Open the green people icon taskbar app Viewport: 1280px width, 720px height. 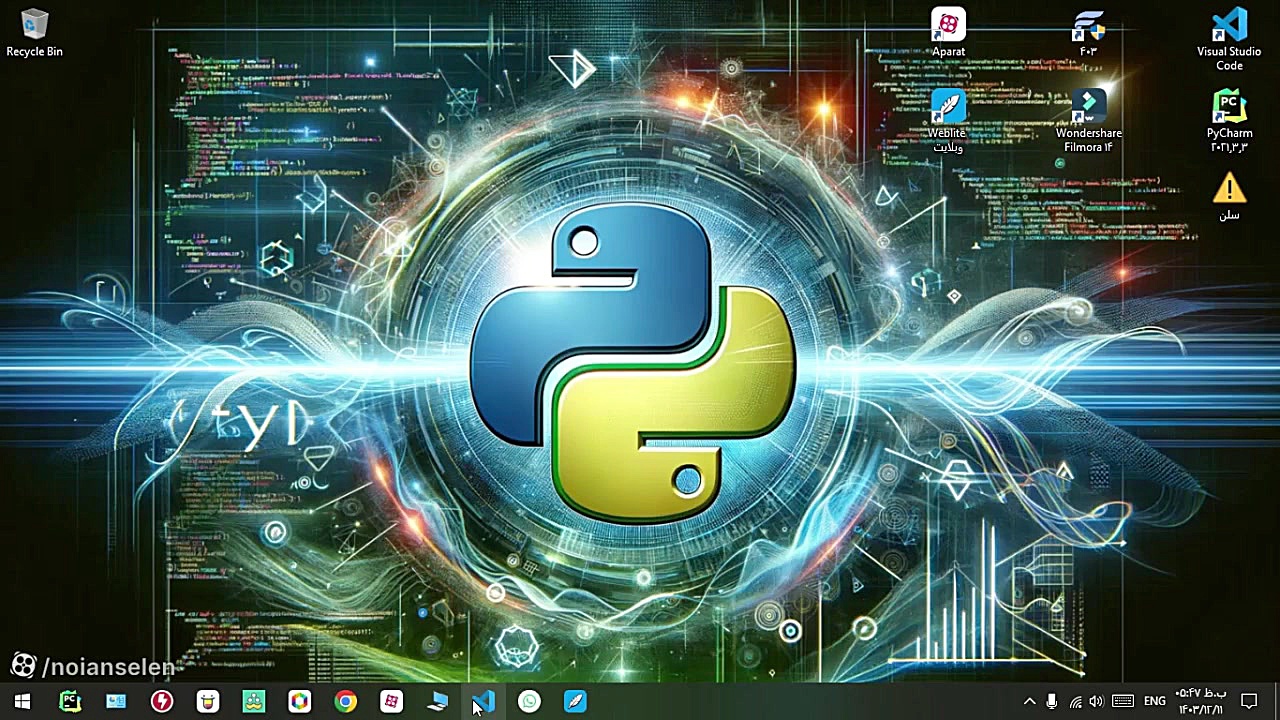(x=253, y=701)
